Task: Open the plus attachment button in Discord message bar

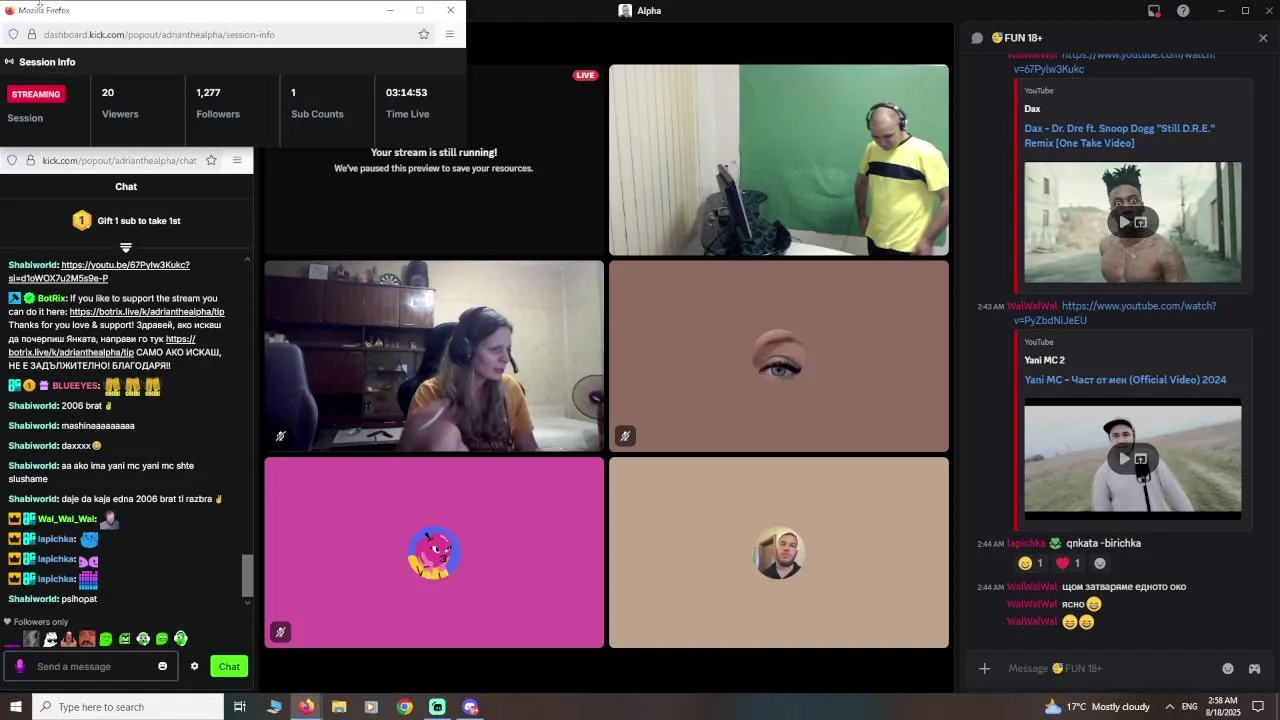Action: (984, 668)
